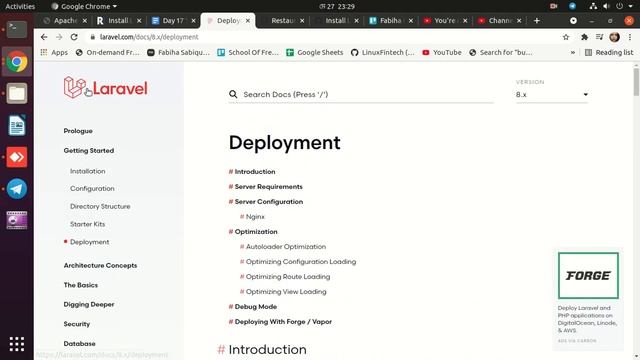
Task: Open the video editor dock icon
Action: coord(17,220)
